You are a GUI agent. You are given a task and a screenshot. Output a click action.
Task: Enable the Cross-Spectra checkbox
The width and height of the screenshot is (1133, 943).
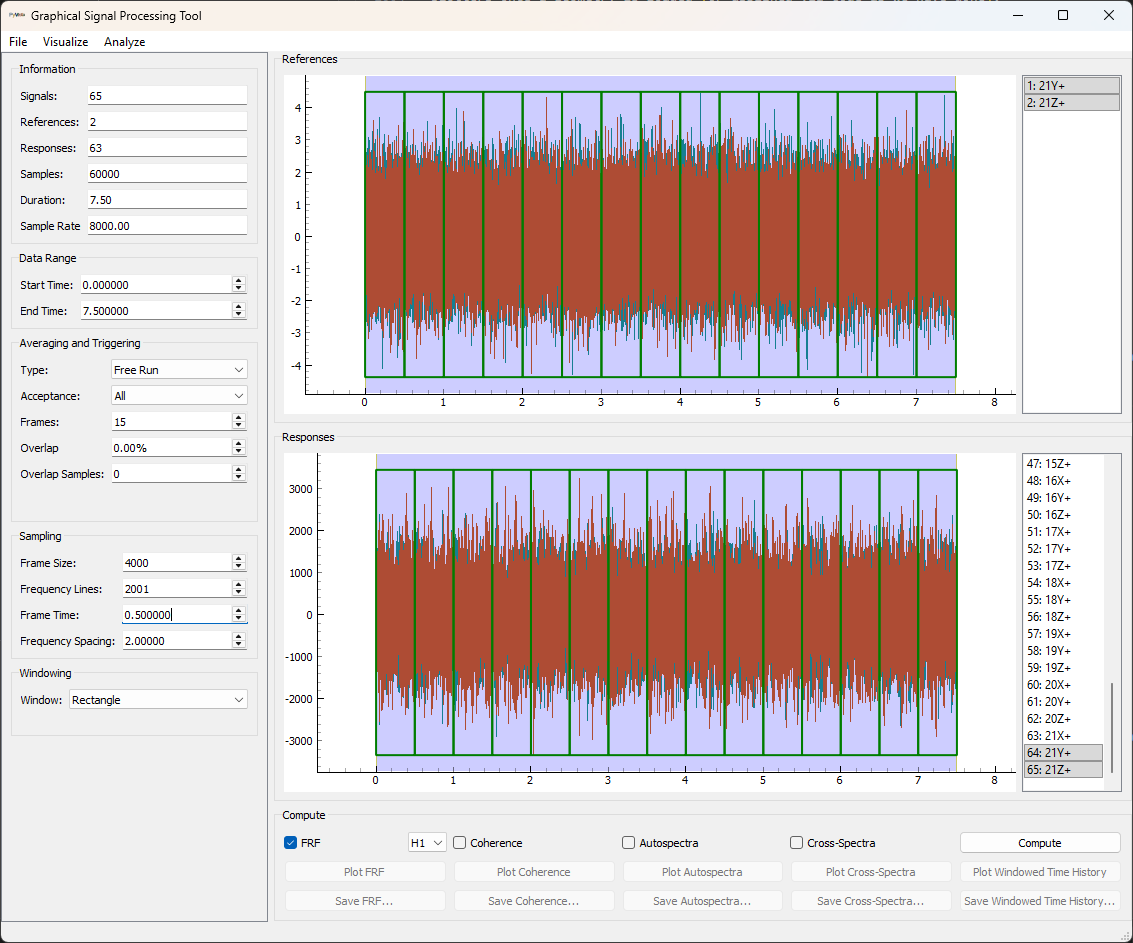[796, 843]
